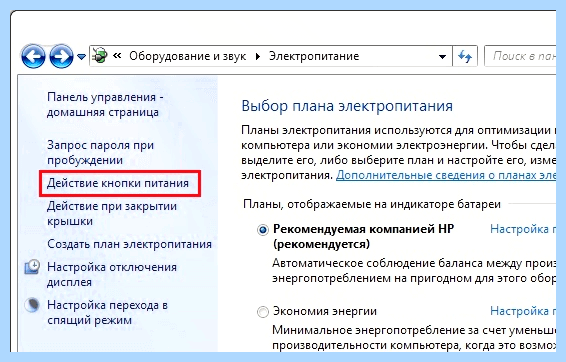
Task: Open the address bar history dropdown
Action: coord(442,57)
